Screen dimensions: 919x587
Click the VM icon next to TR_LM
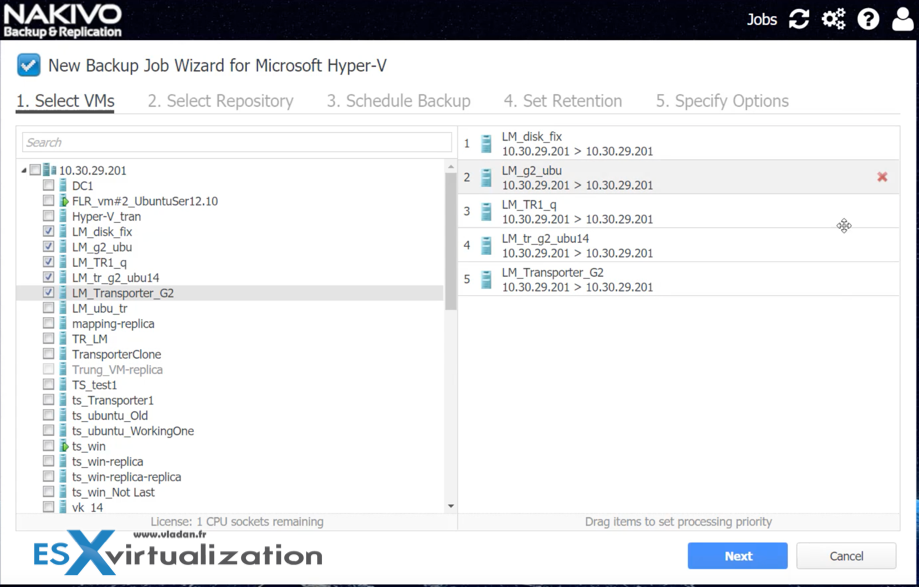pyautogui.click(x=63, y=339)
